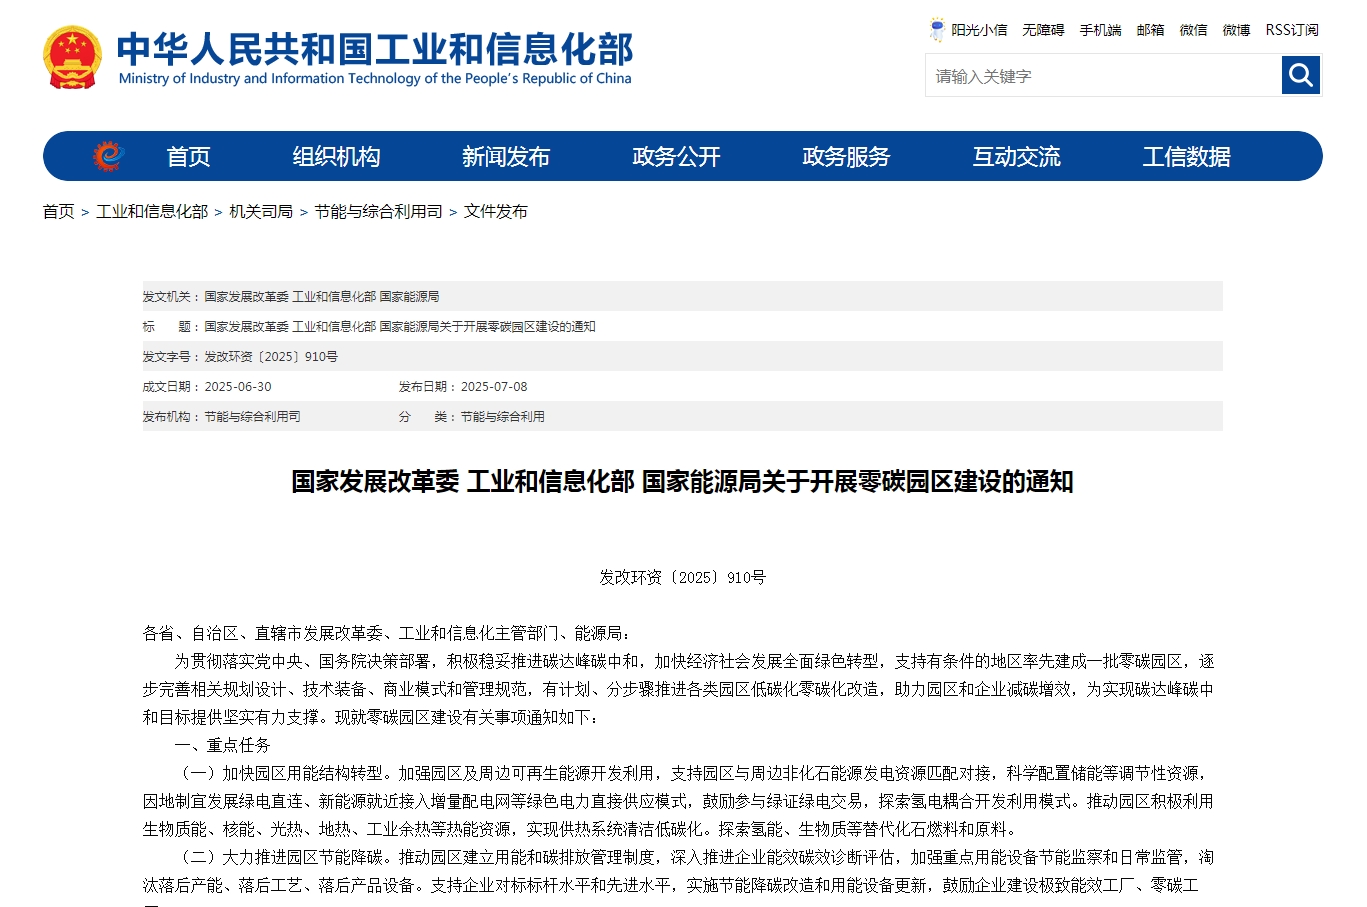Click the 节能与综合利用司 breadcrumb link

tap(377, 211)
